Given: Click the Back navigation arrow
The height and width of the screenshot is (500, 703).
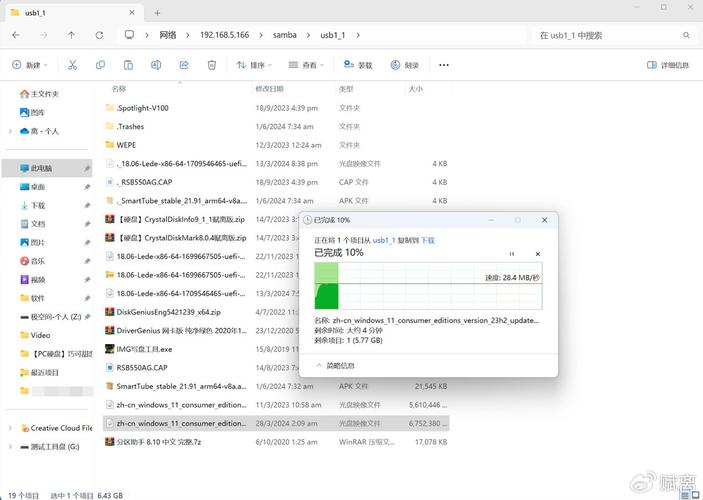Looking at the screenshot, I should pyautogui.click(x=16, y=35).
